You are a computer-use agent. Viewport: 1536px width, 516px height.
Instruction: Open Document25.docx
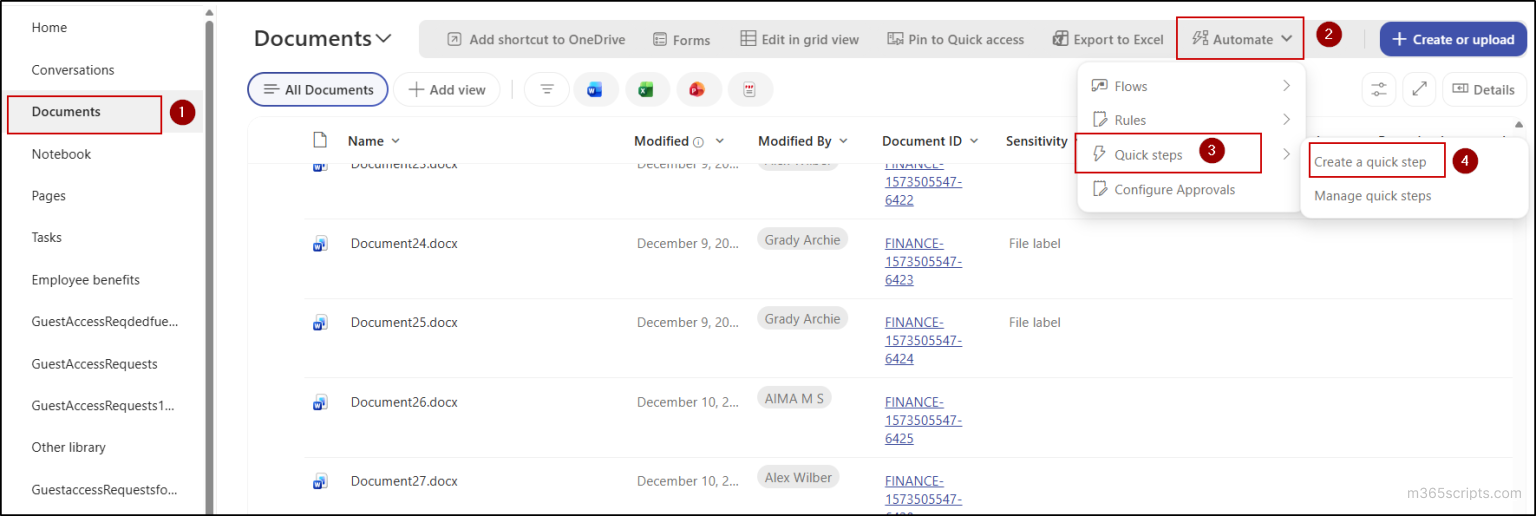[x=404, y=322]
